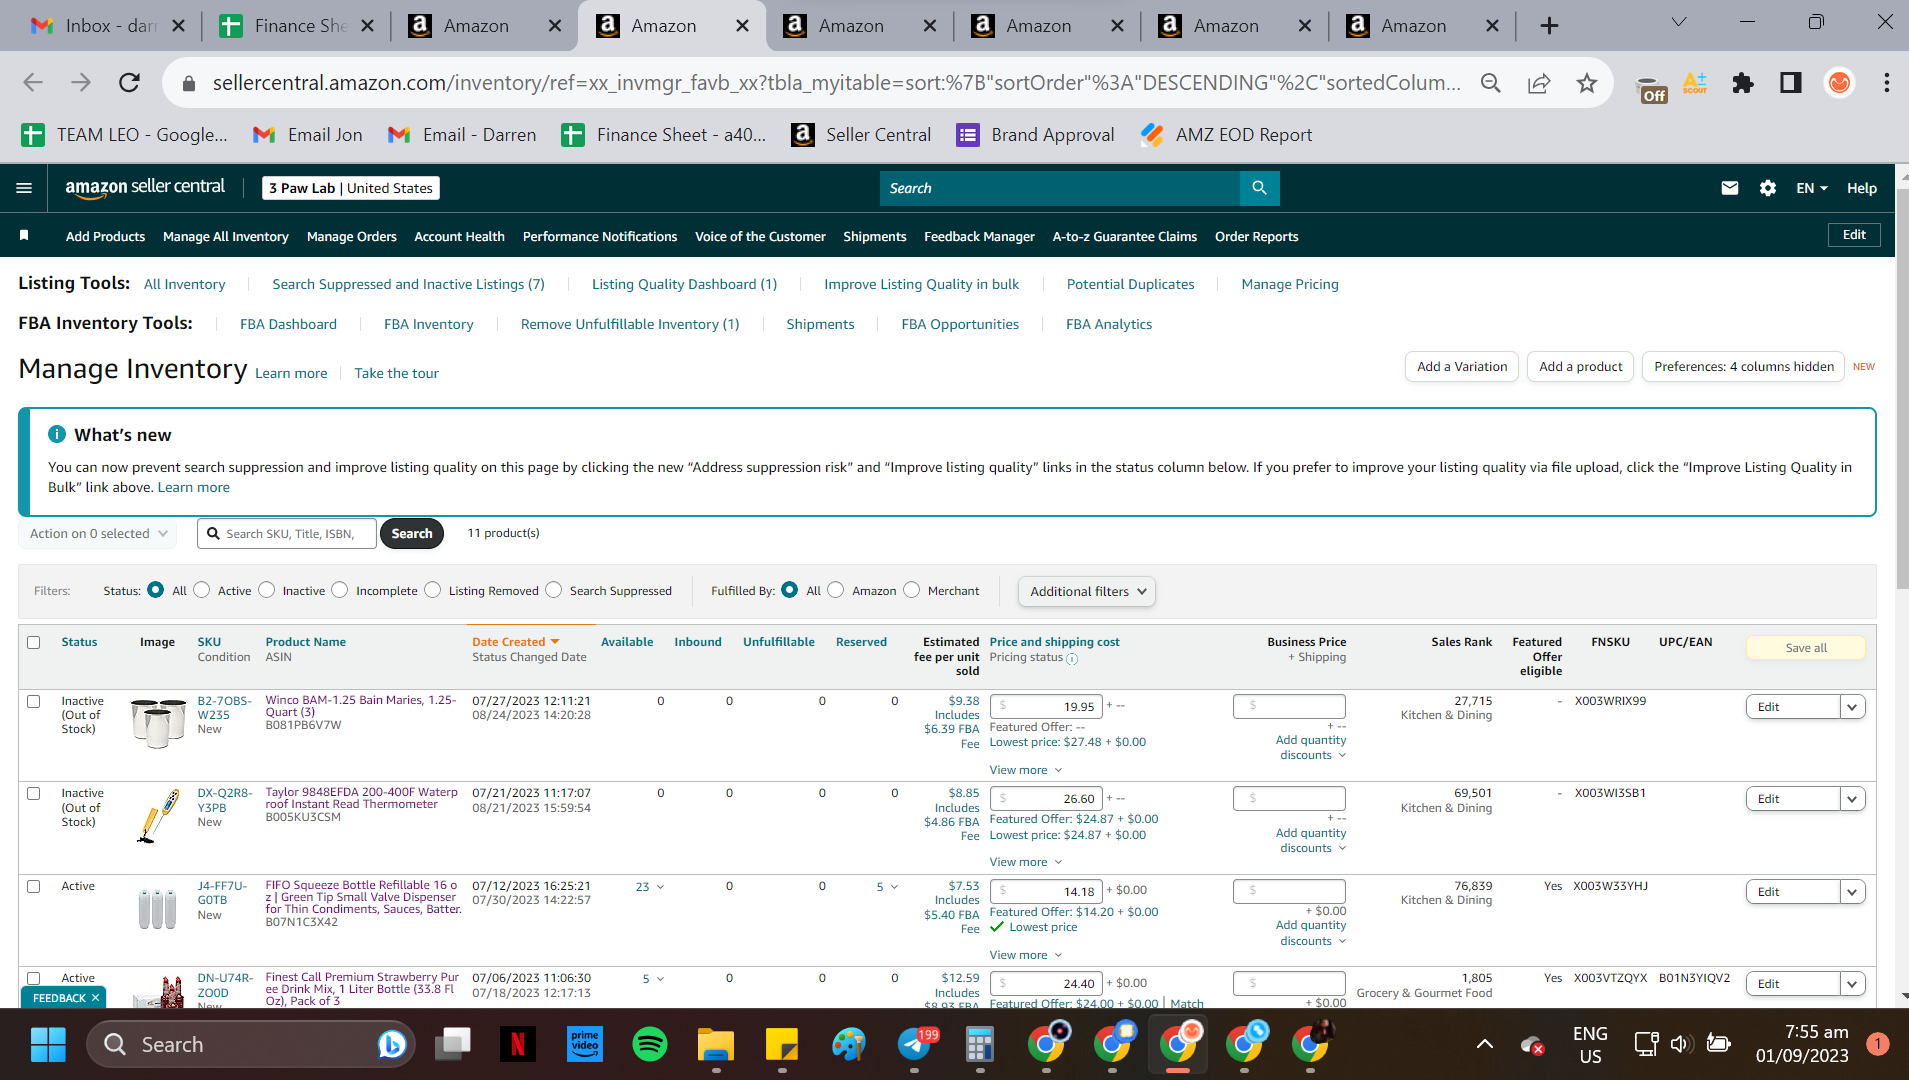Open the Action on 0 selected dropdown
This screenshot has height=1080, width=1909.
click(98, 534)
